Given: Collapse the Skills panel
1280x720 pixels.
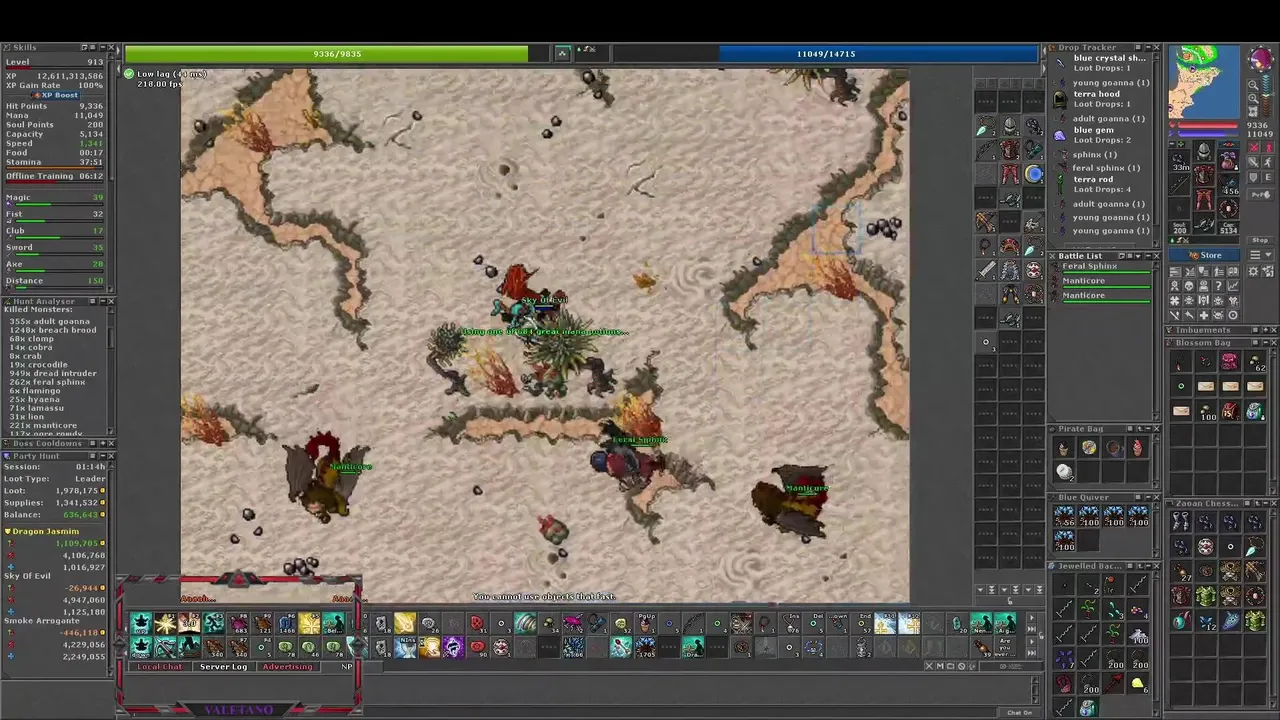Looking at the screenshot, I should (101, 47).
